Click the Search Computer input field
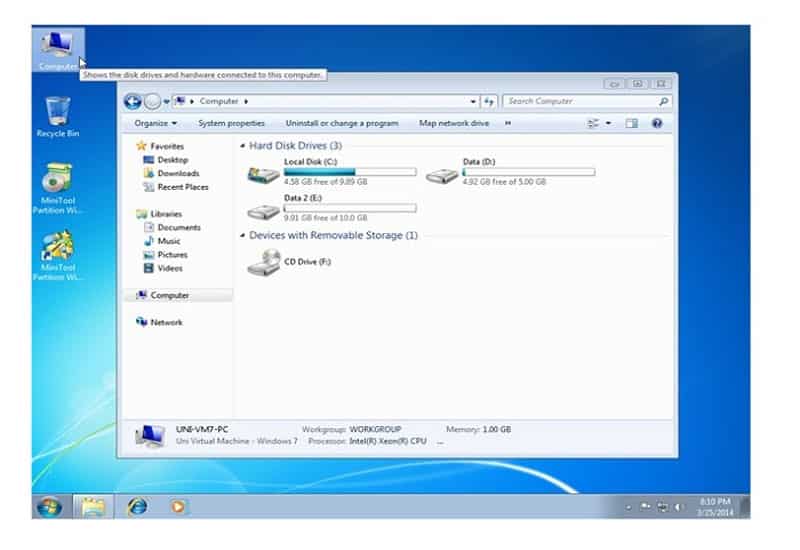The image size is (800, 550). 580,101
